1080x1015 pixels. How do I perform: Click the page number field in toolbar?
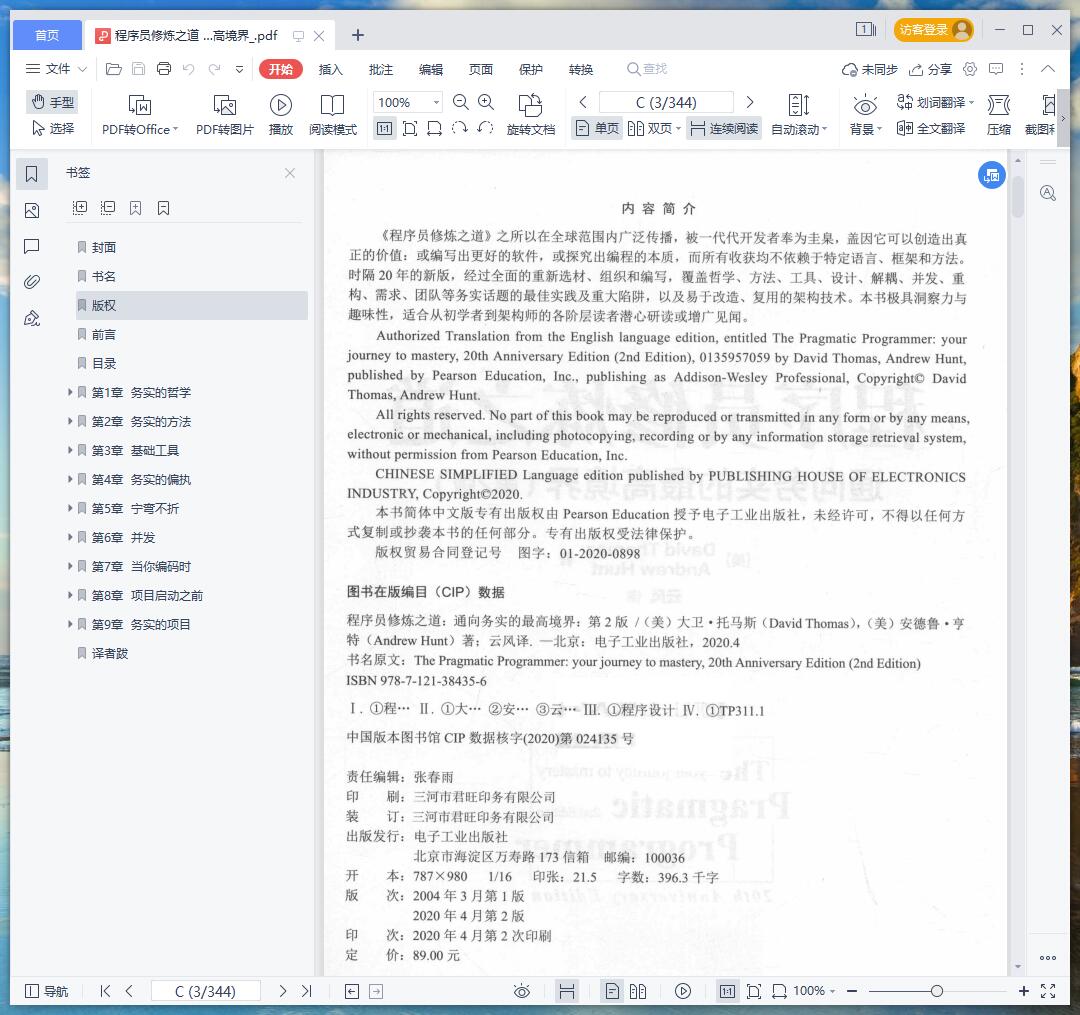point(666,103)
